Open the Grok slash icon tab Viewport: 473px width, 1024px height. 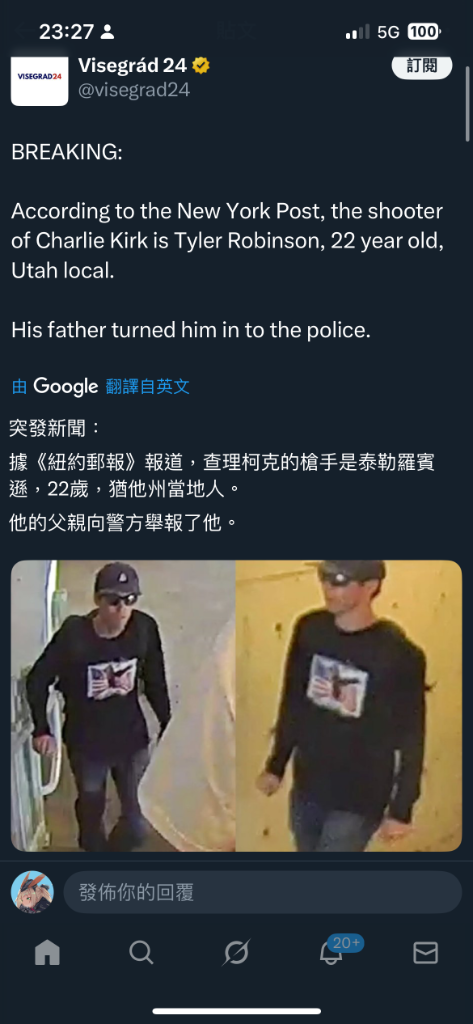point(236,953)
